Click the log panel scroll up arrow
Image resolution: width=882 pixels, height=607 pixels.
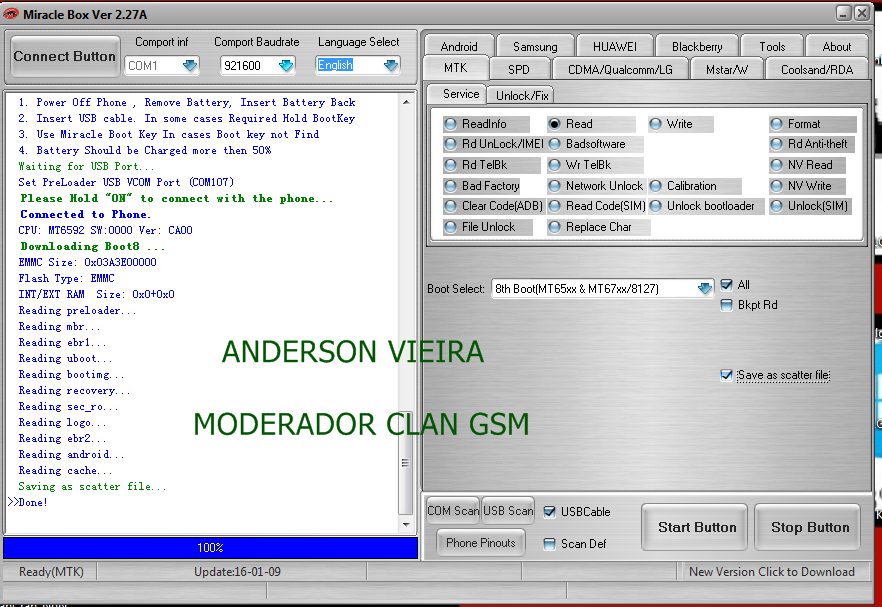pyautogui.click(x=406, y=102)
